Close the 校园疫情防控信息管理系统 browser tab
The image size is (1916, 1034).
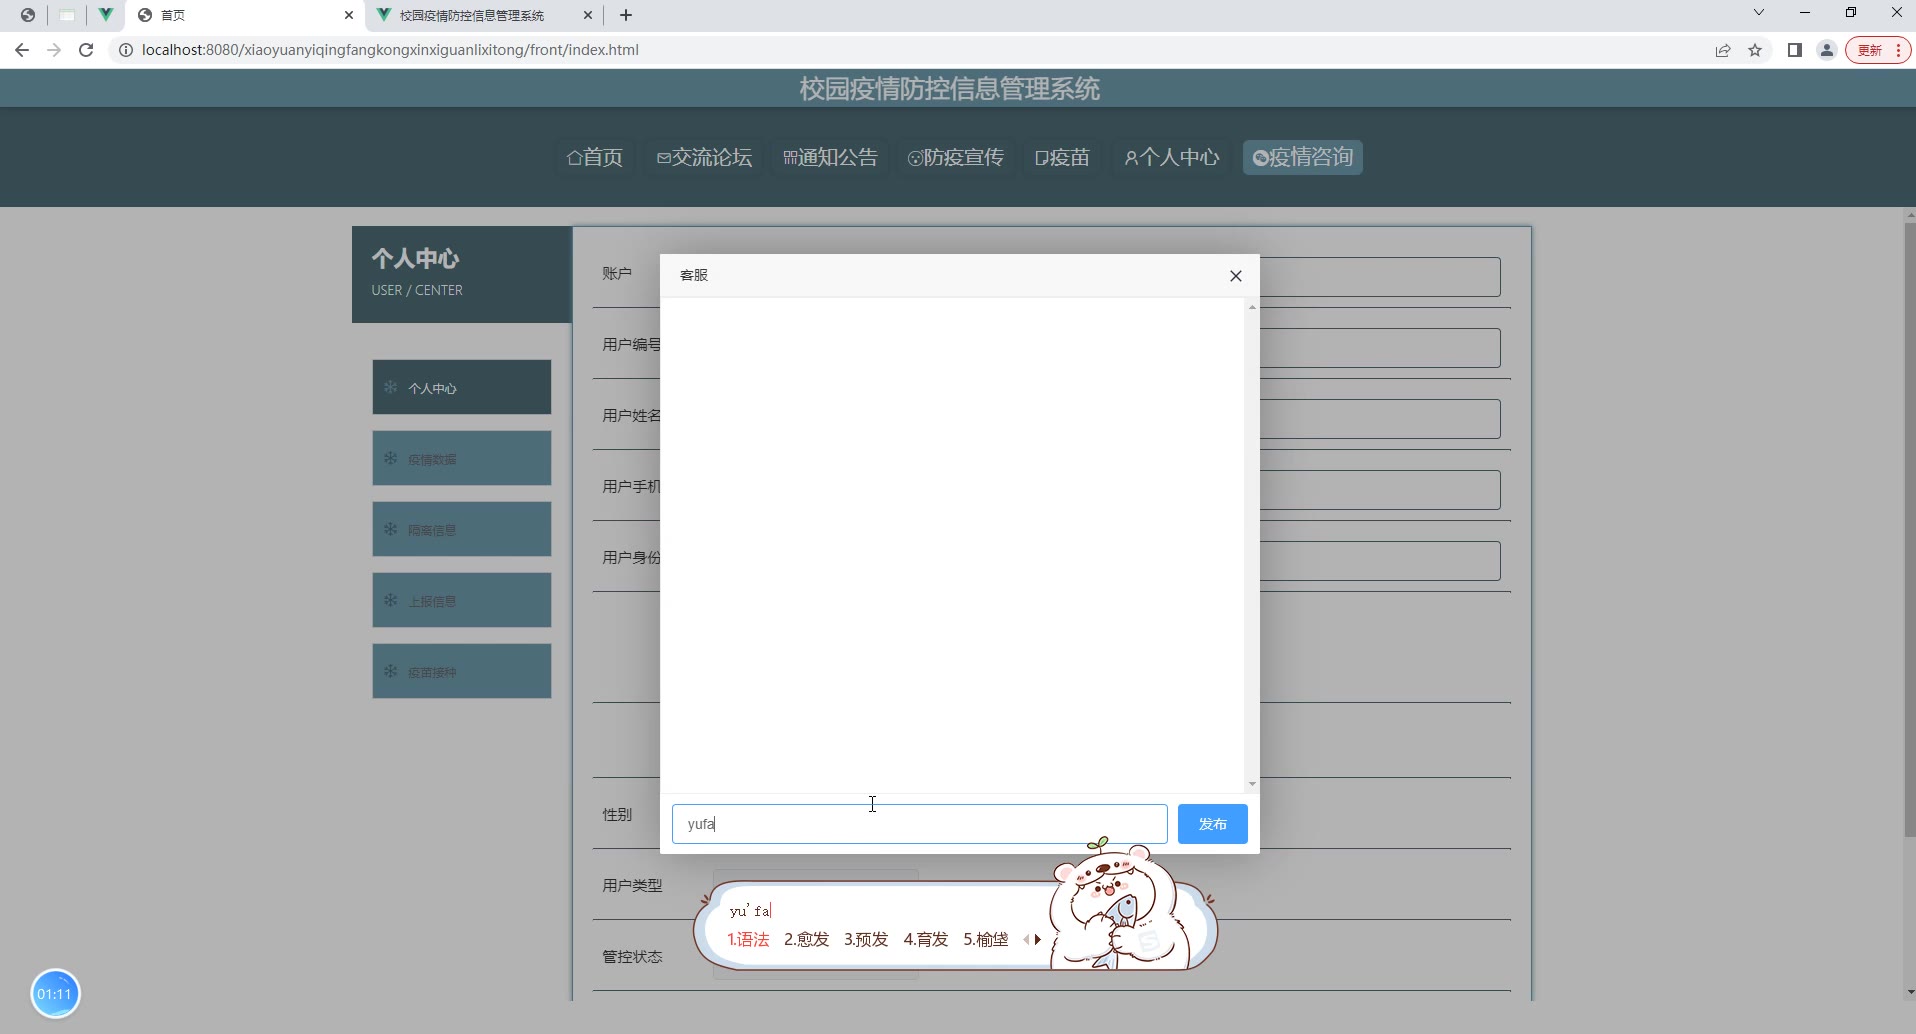(588, 15)
